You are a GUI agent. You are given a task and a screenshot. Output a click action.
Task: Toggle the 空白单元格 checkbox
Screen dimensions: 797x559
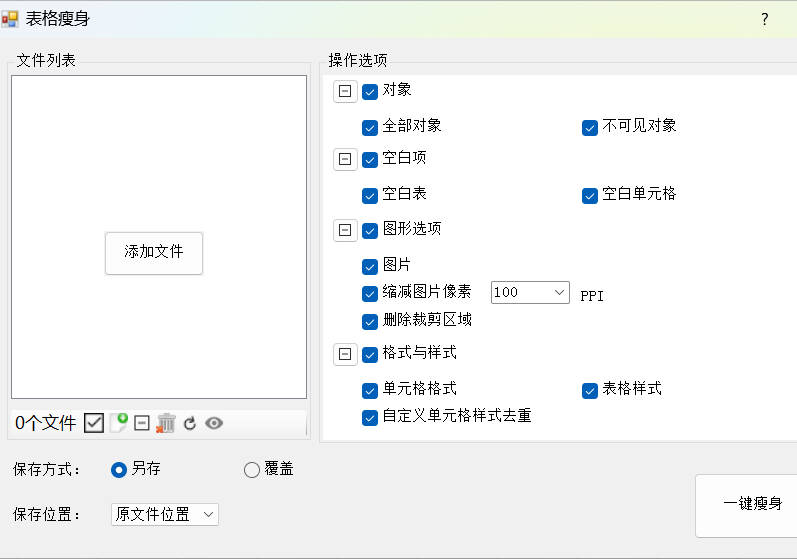(590, 195)
